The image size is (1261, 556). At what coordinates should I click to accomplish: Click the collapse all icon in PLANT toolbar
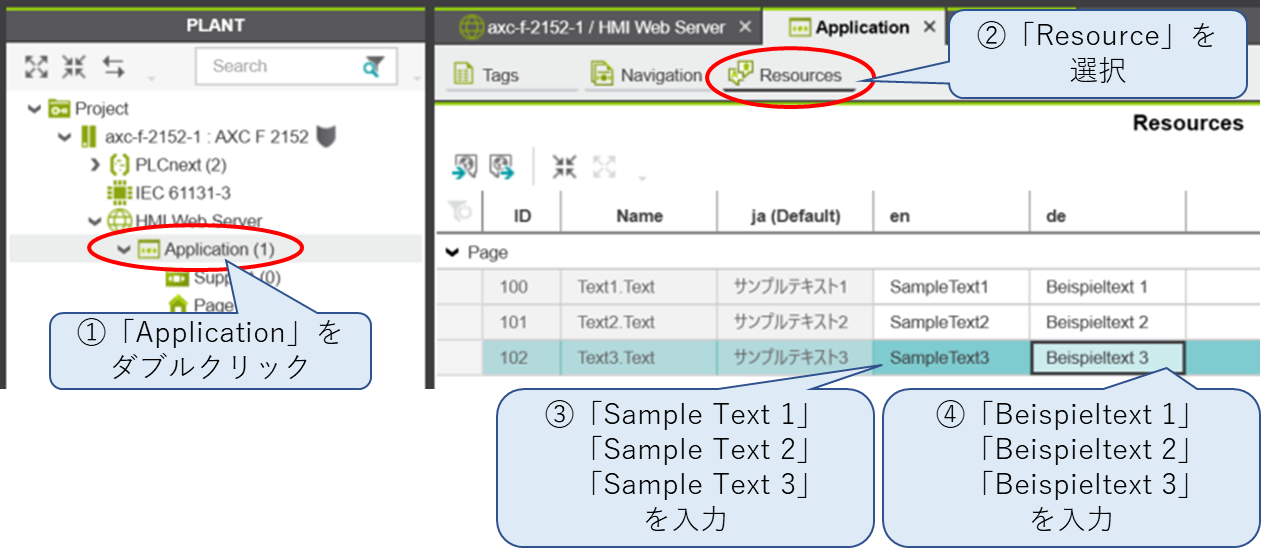click(74, 67)
